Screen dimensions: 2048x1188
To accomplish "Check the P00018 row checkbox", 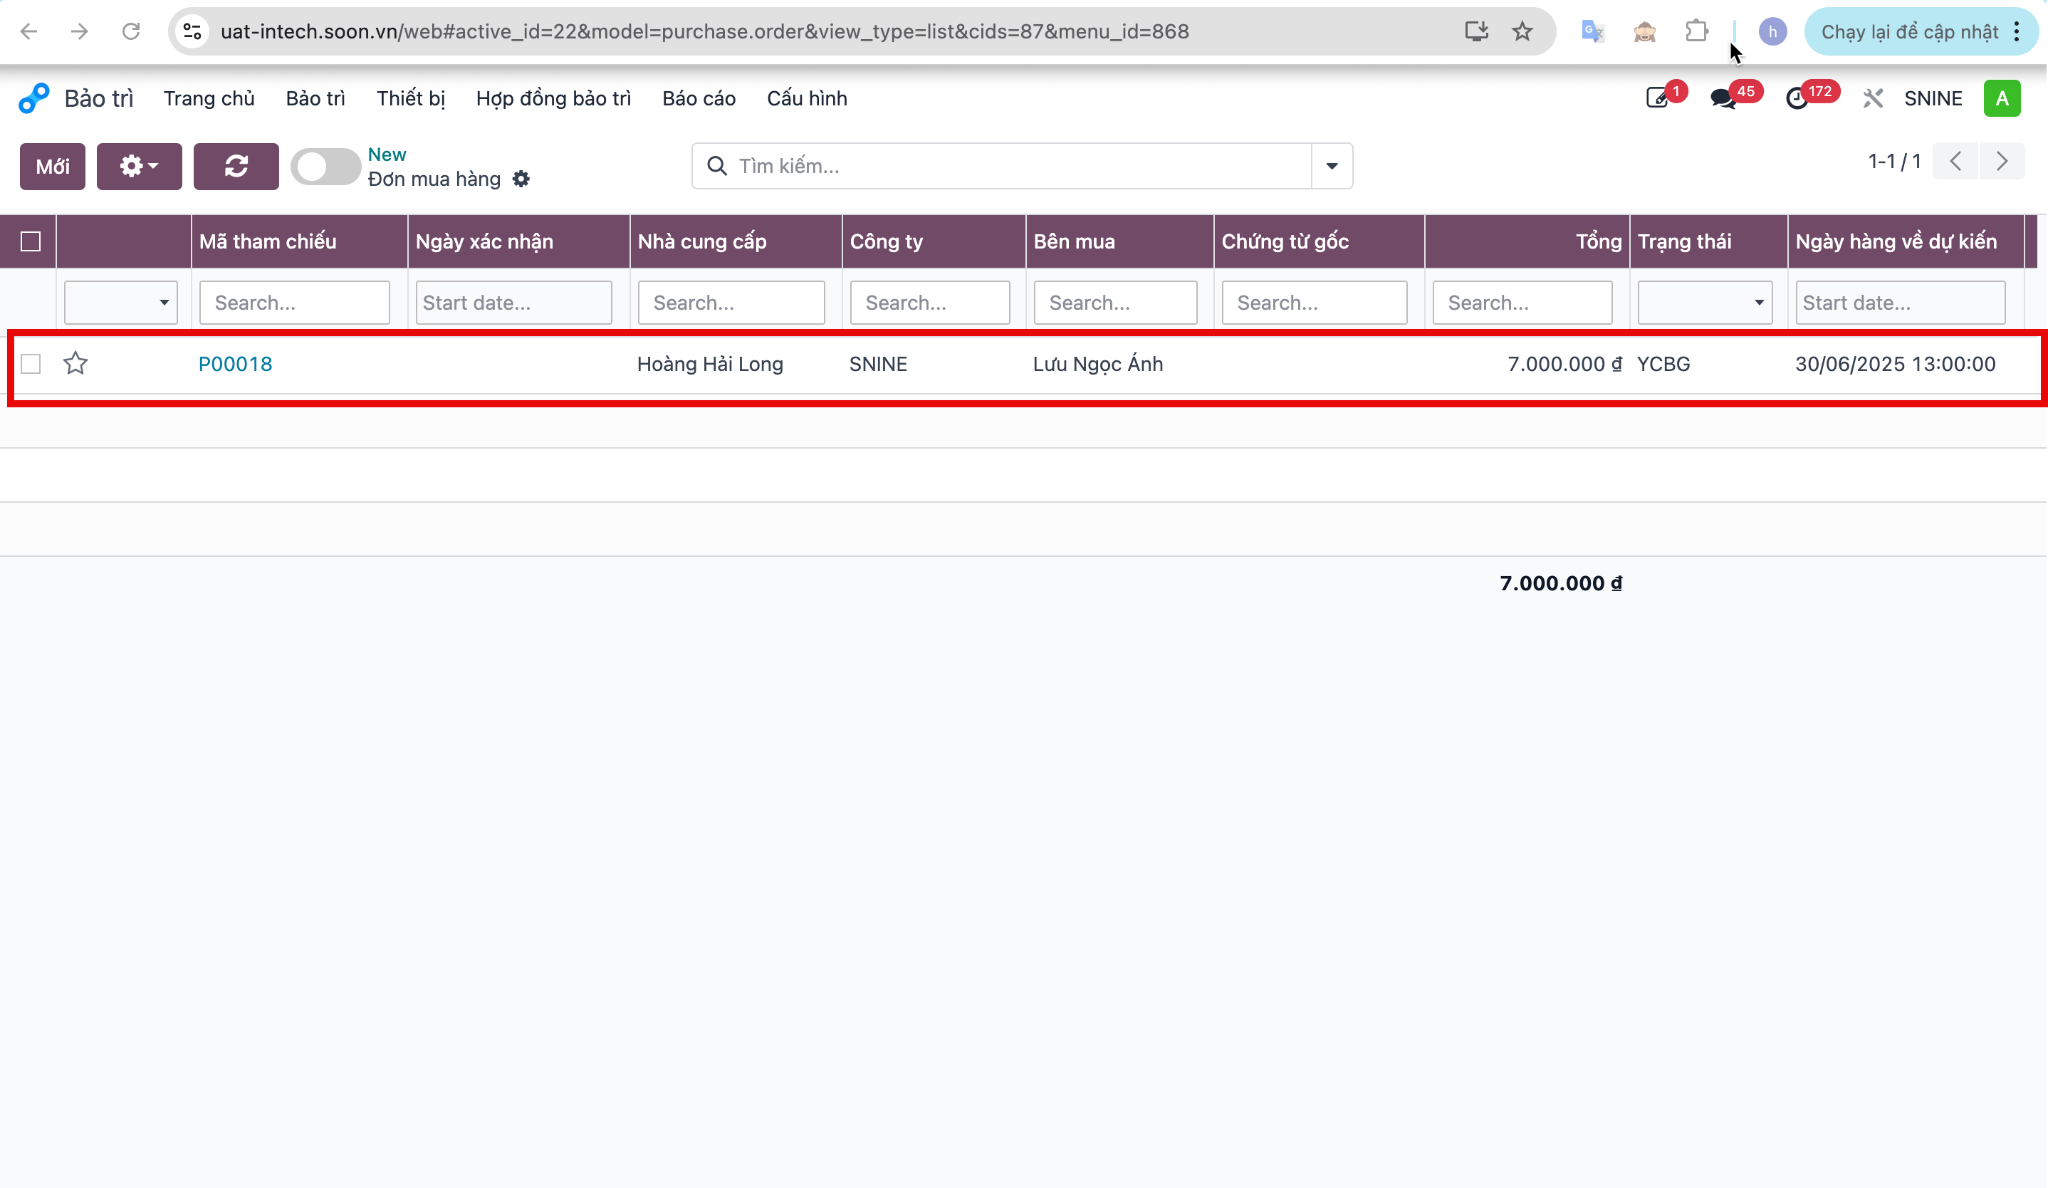I will point(31,364).
